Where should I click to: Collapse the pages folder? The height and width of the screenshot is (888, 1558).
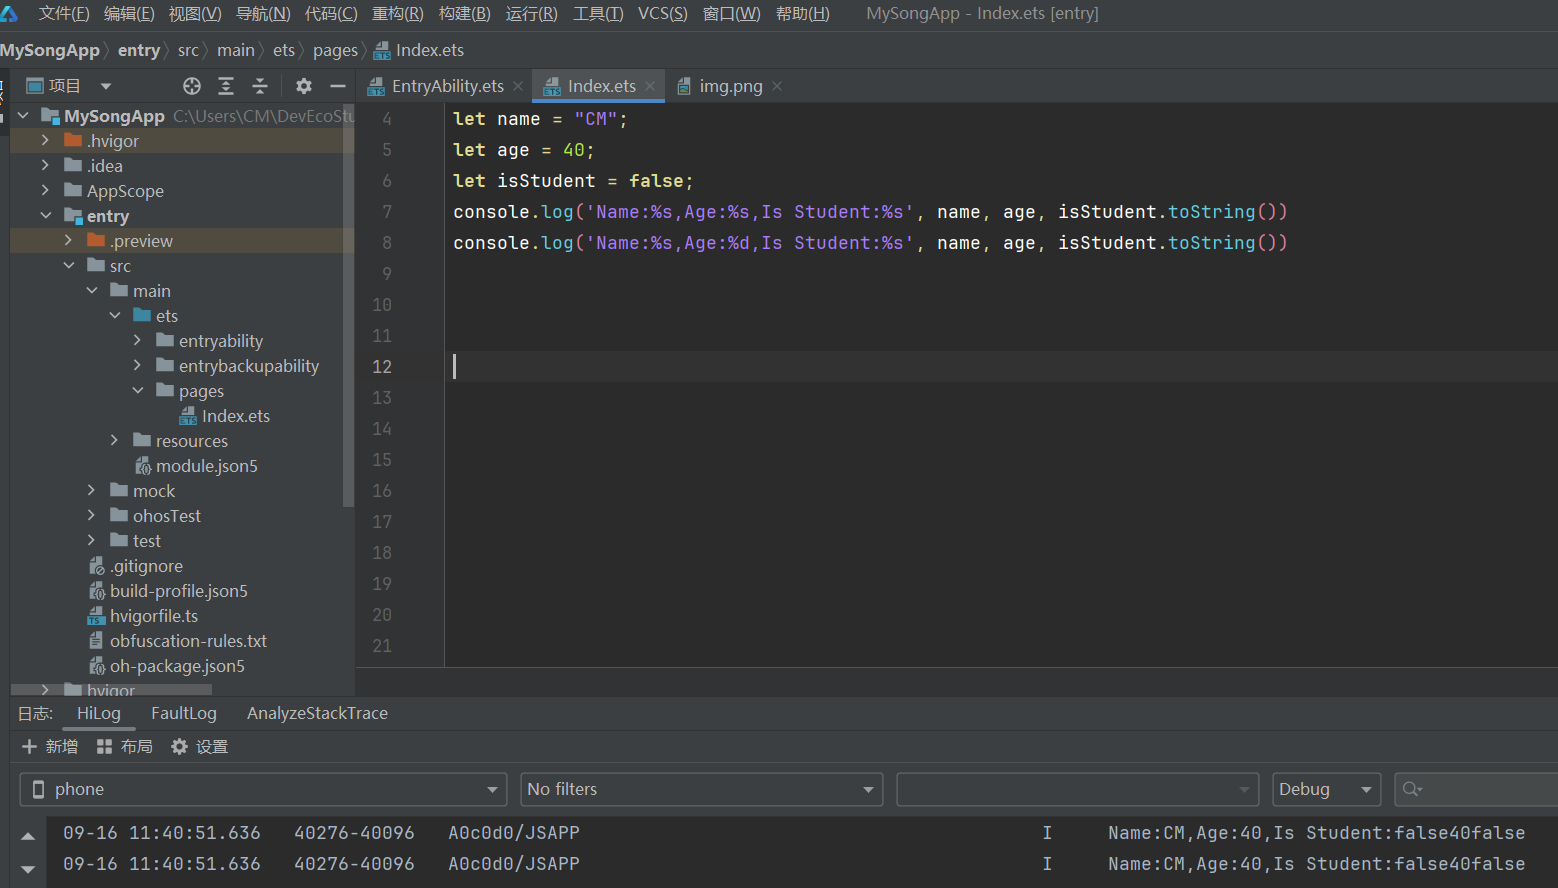click(x=138, y=391)
